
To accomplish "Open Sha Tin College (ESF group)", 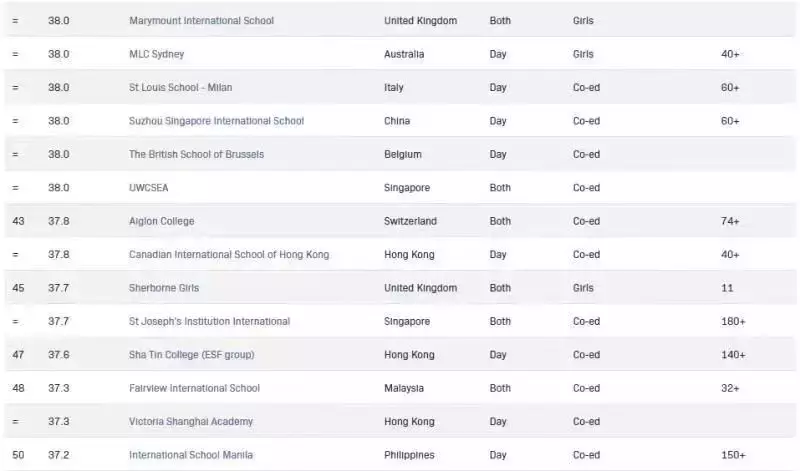I will (x=191, y=355).
